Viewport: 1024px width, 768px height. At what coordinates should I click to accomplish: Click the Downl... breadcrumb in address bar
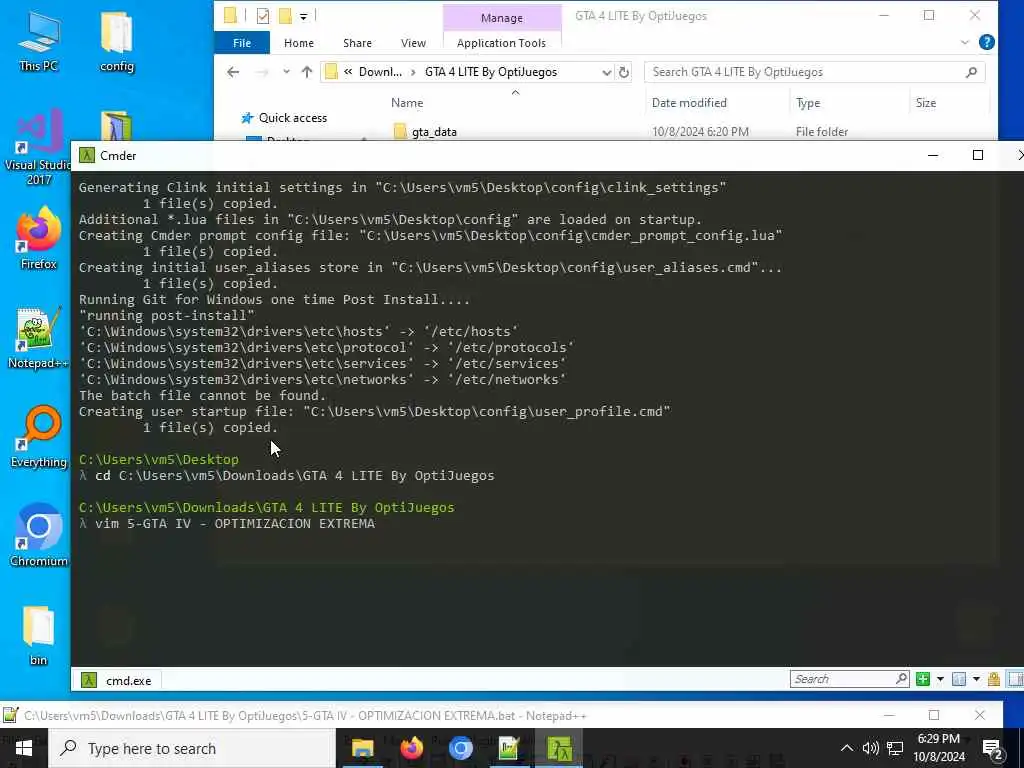[380, 72]
